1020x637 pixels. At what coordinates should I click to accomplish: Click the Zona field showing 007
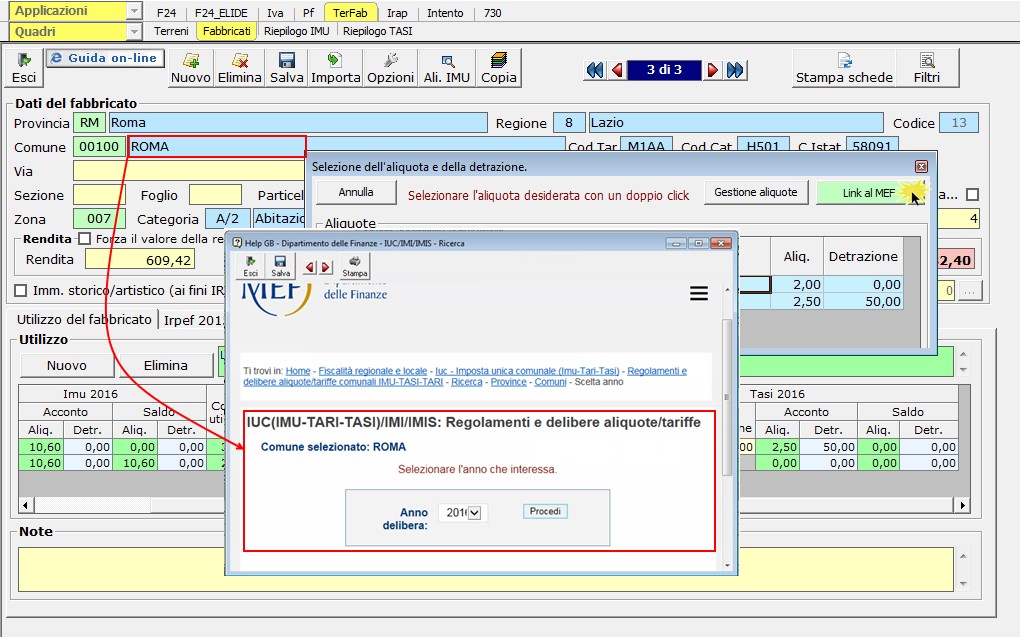[99, 219]
